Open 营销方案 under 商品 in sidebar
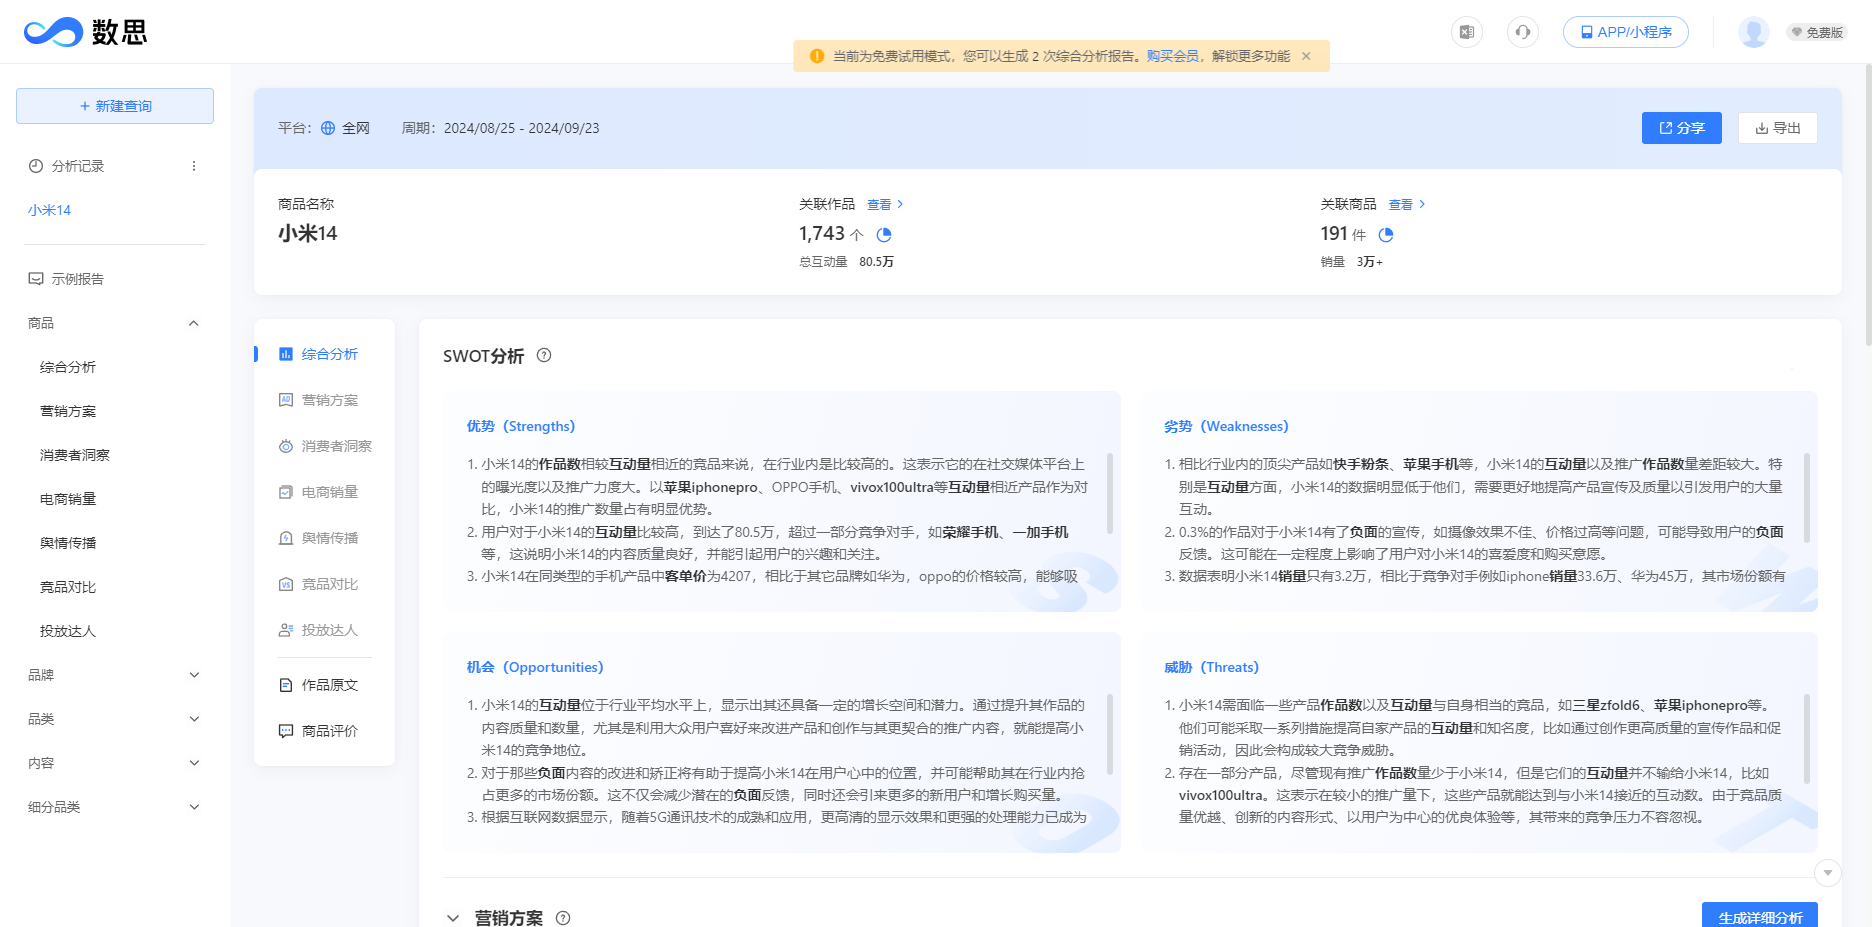Viewport: 1872px width, 927px height. coord(68,411)
